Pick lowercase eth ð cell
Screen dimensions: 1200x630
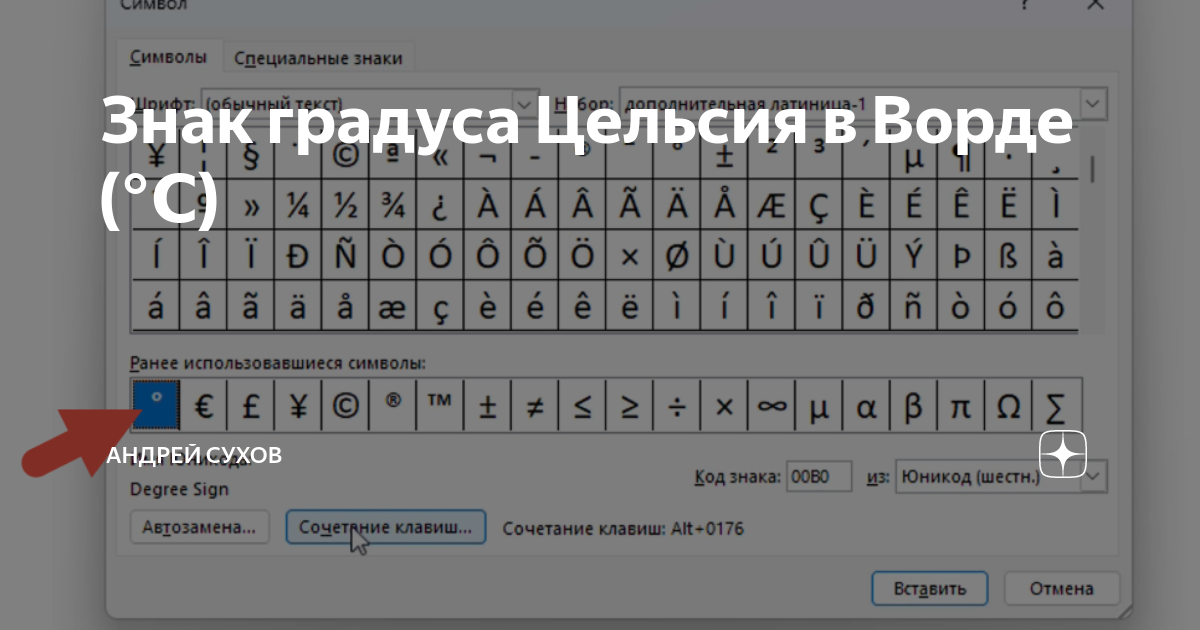point(866,307)
